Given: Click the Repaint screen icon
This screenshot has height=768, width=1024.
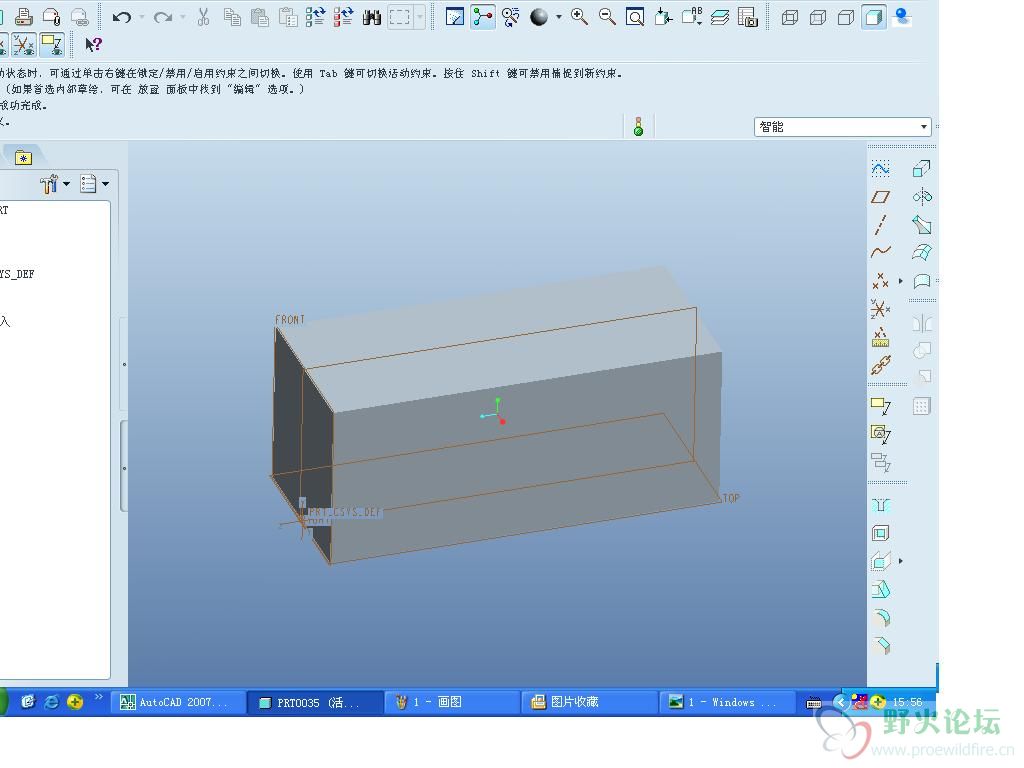Looking at the screenshot, I should (x=455, y=17).
